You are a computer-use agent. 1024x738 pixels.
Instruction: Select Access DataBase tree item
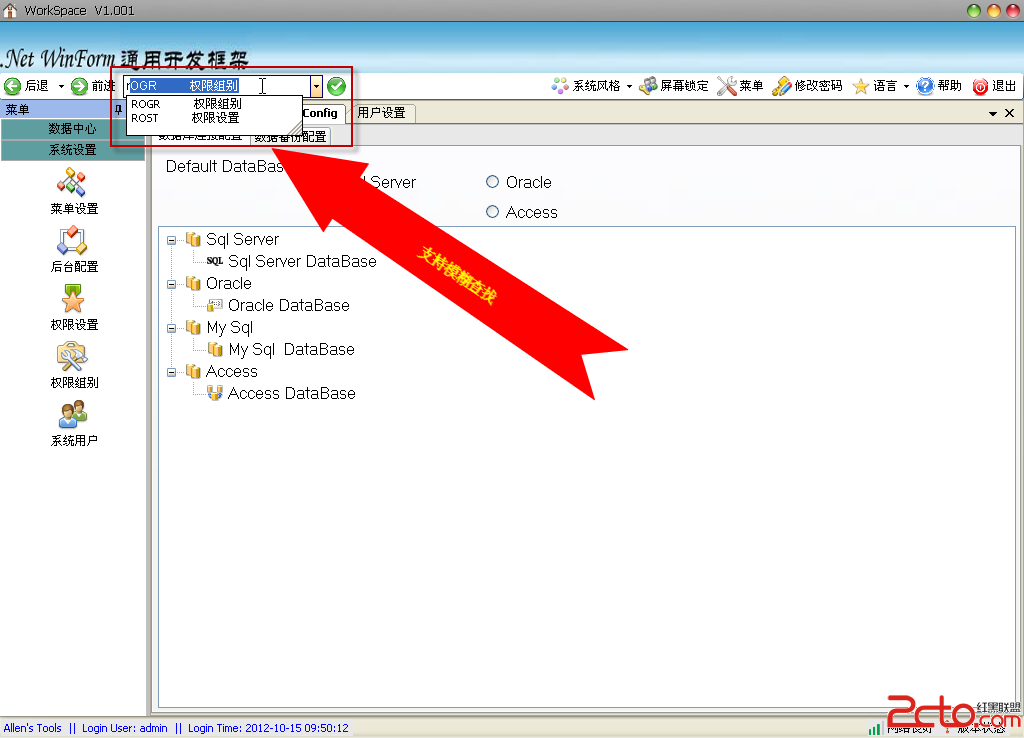(x=291, y=393)
